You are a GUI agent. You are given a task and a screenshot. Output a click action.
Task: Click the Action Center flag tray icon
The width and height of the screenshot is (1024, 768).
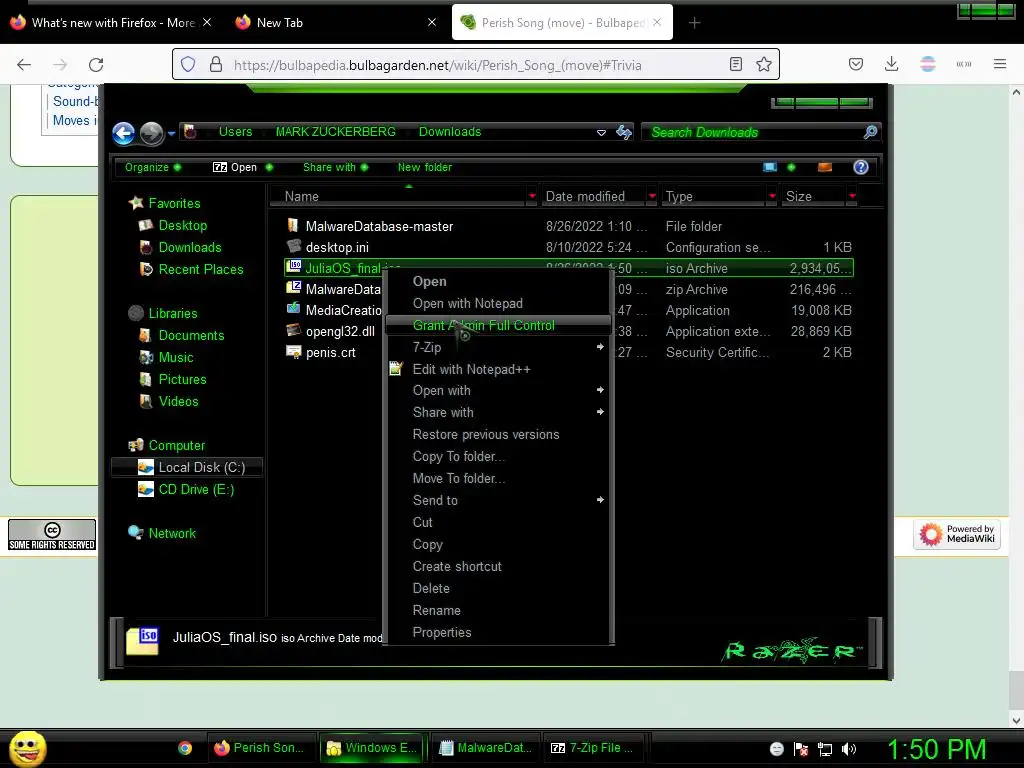[801, 749]
